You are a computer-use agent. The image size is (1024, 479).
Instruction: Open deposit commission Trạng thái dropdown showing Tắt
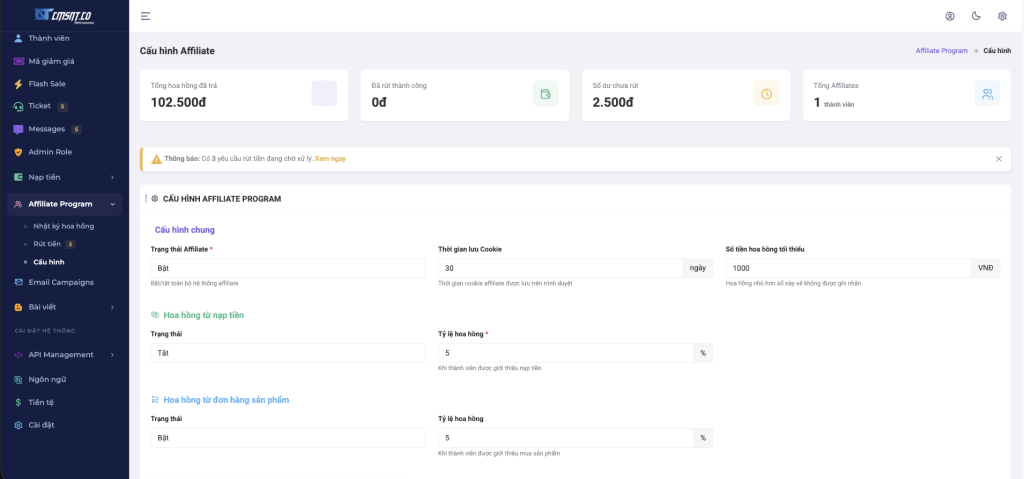coord(287,353)
